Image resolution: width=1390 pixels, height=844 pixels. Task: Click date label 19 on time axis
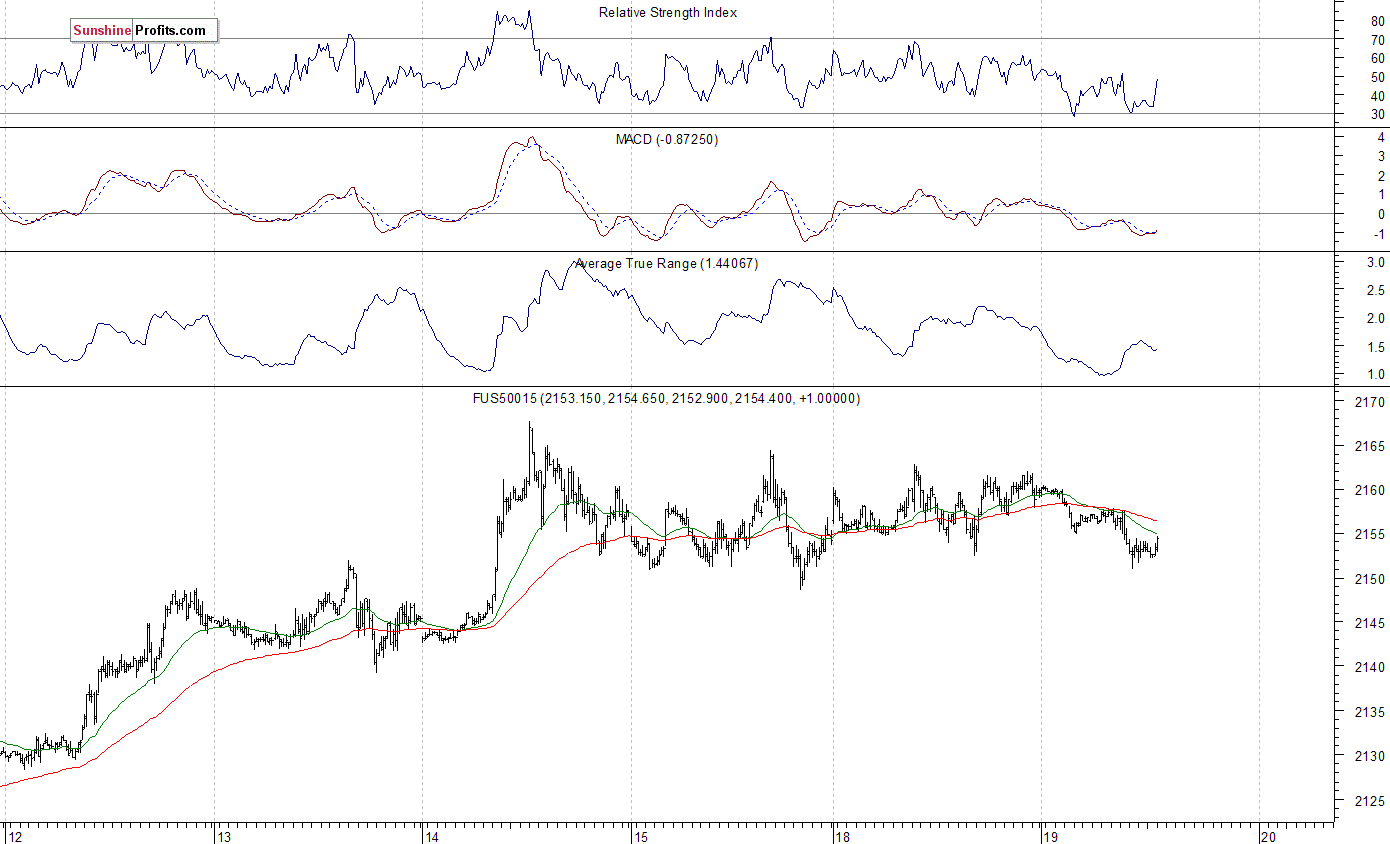tap(1050, 836)
